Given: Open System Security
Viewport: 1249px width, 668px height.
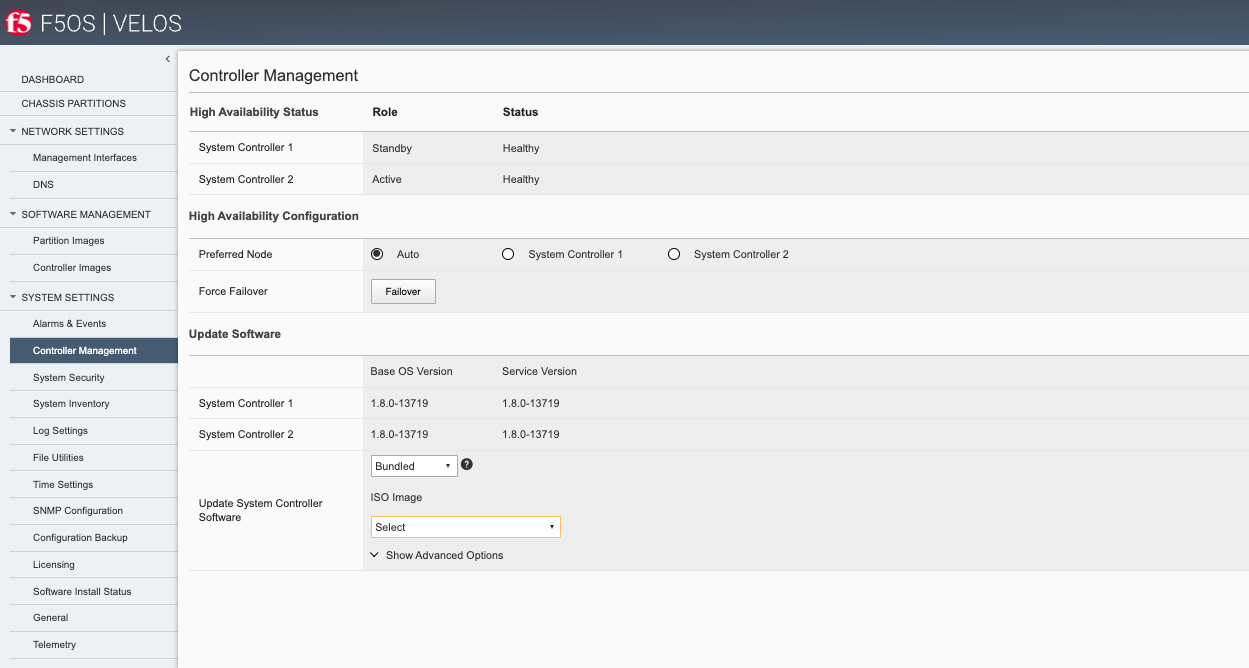Looking at the screenshot, I should tap(69, 377).
